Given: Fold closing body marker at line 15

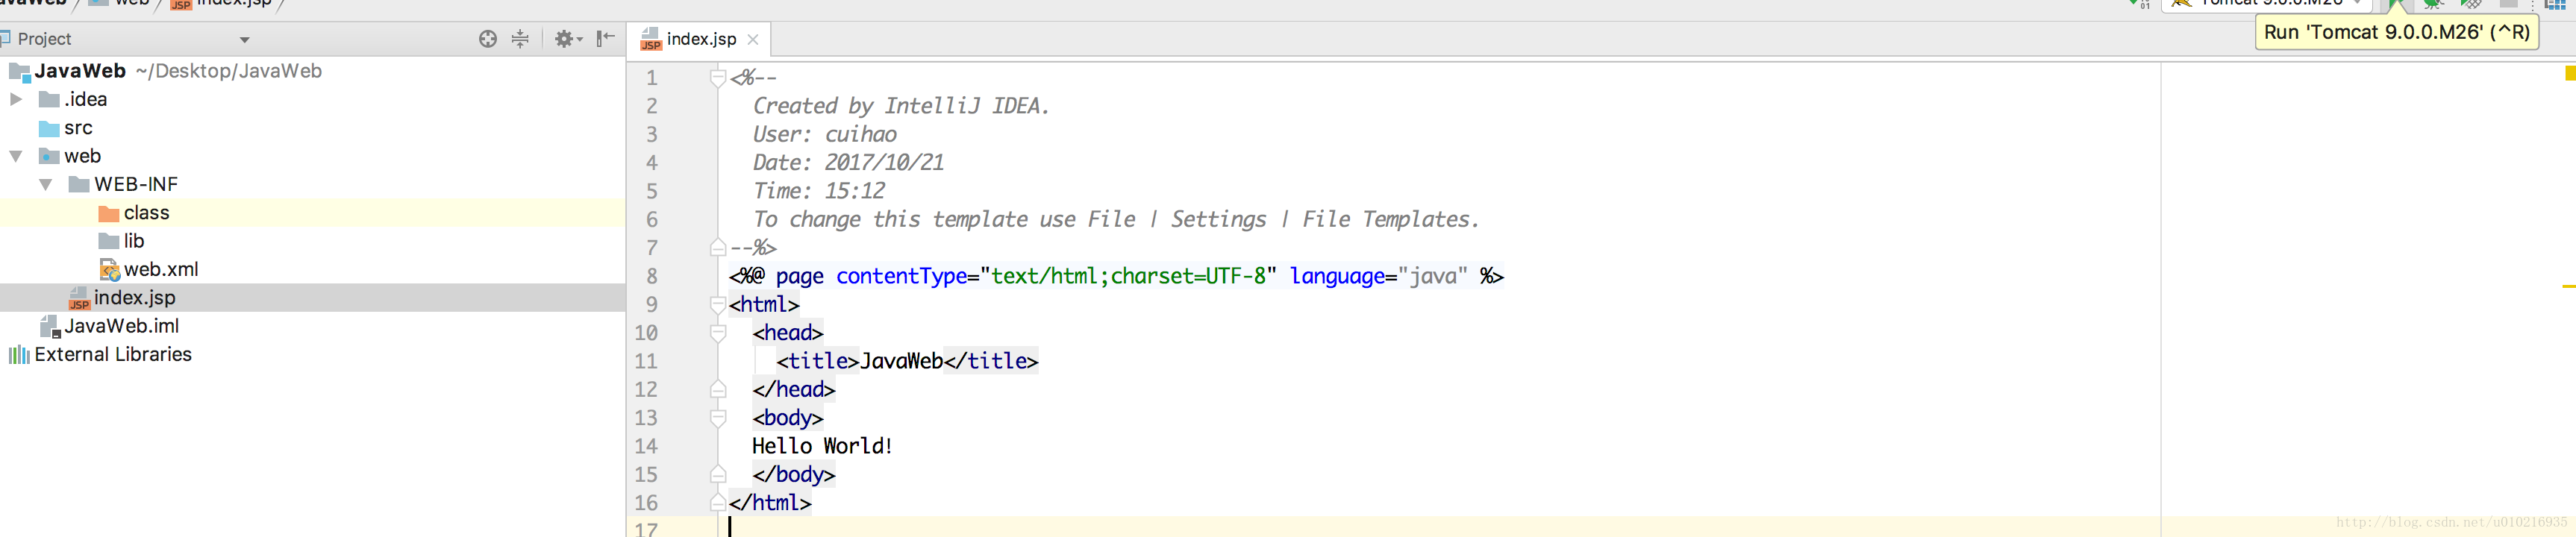Looking at the screenshot, I should [x=717, y=474].
